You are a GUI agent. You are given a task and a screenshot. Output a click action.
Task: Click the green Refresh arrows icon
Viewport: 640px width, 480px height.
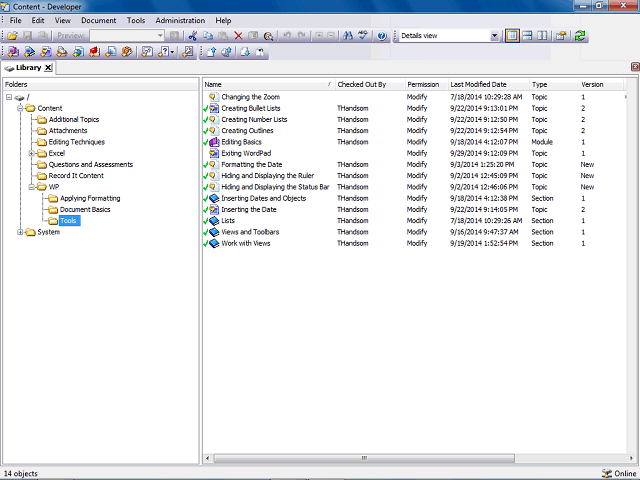tap(580, 36)
